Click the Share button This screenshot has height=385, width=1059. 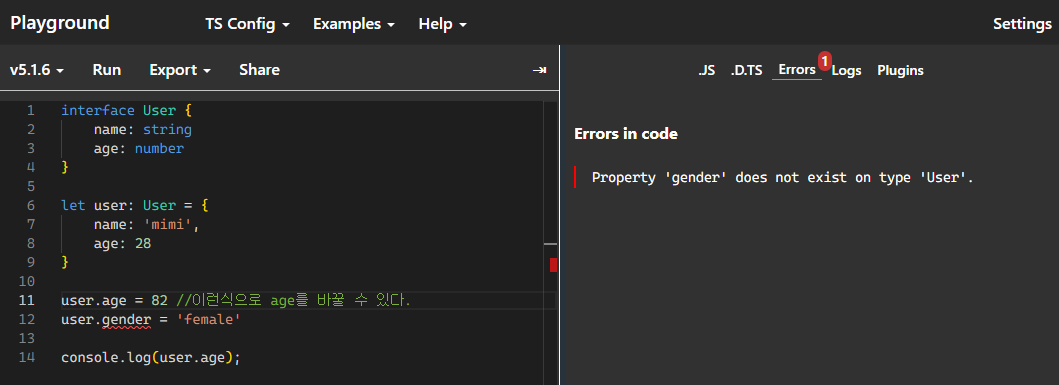click(x=259, y=70)
